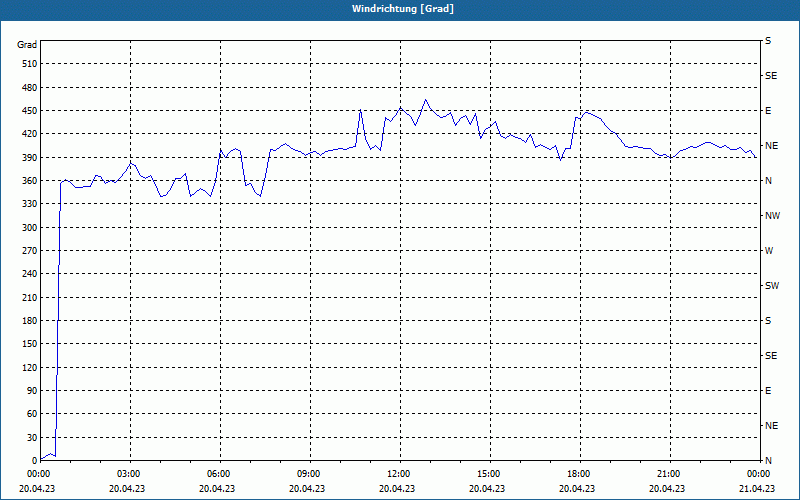Click the 09:00 time label
The width and height of the screenshot is (800, 500).
(307, 474)
